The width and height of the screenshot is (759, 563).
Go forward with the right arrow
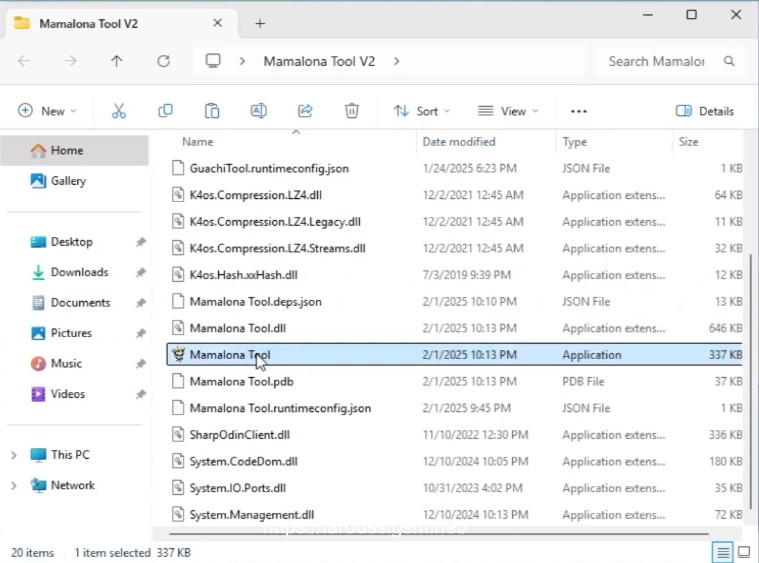point(71,61)
